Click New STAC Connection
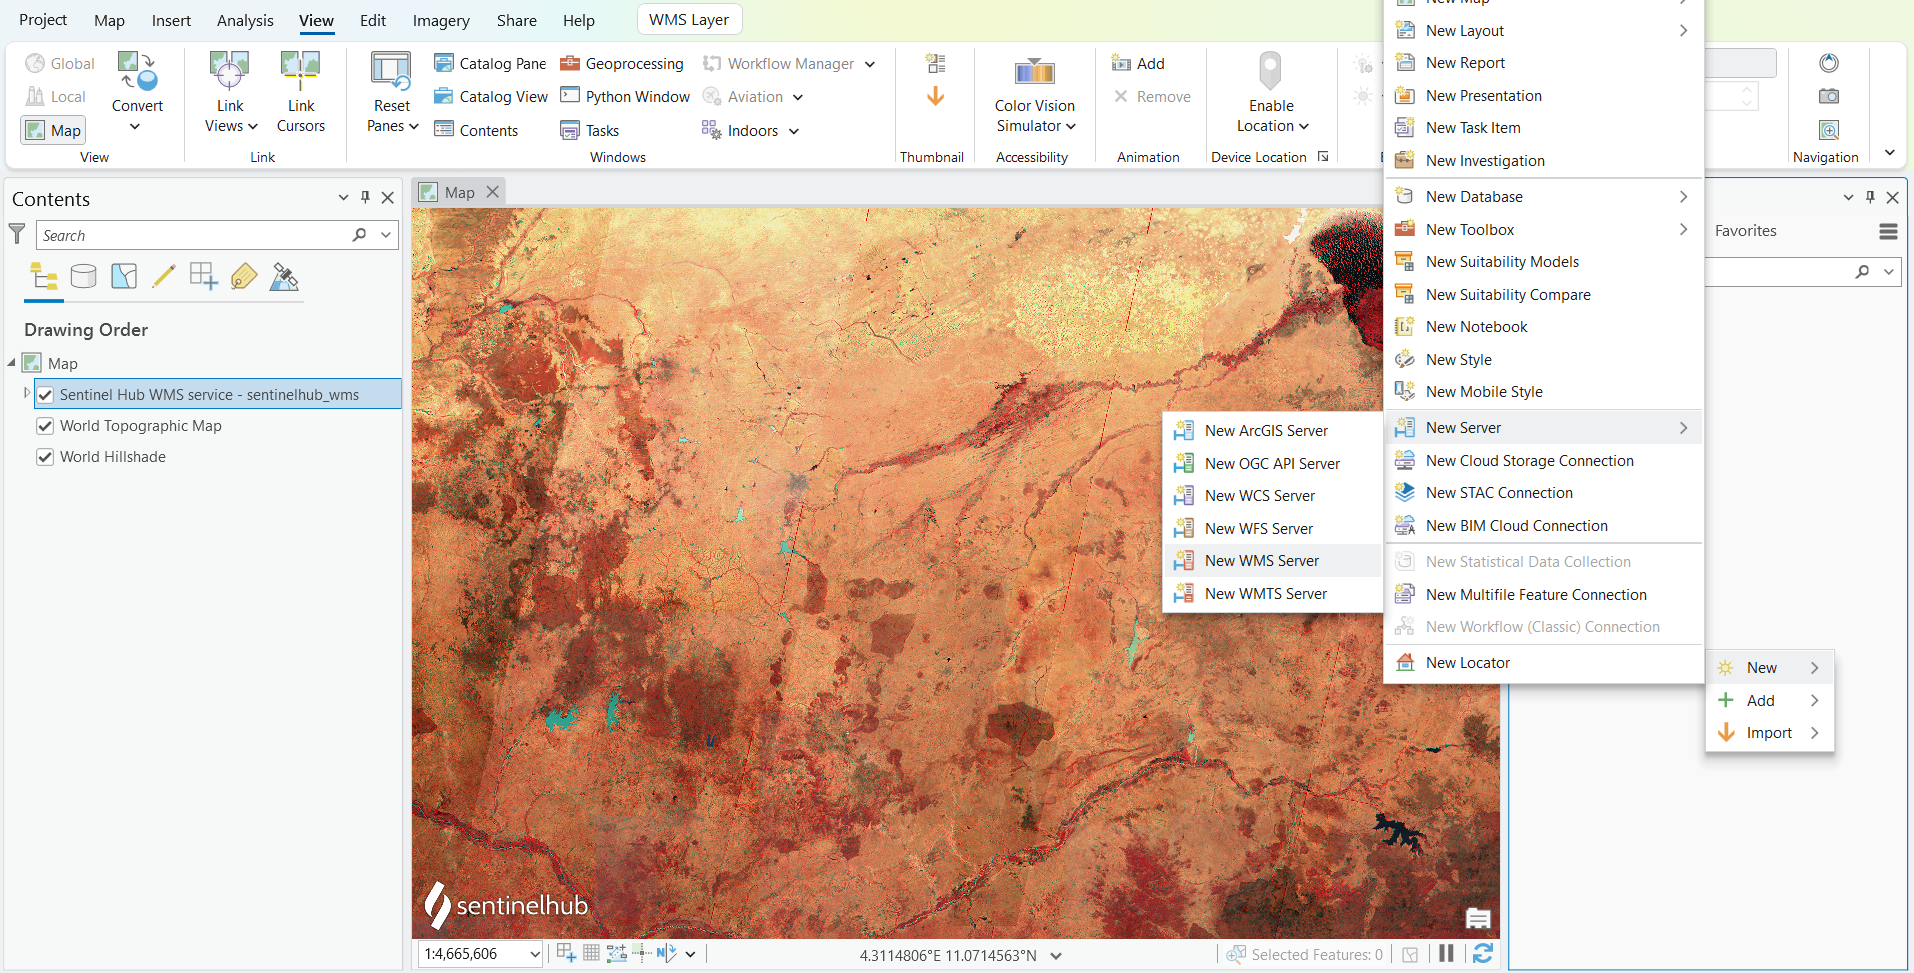The width and height of the screenshot is (1914, 973). (1543, 492)
